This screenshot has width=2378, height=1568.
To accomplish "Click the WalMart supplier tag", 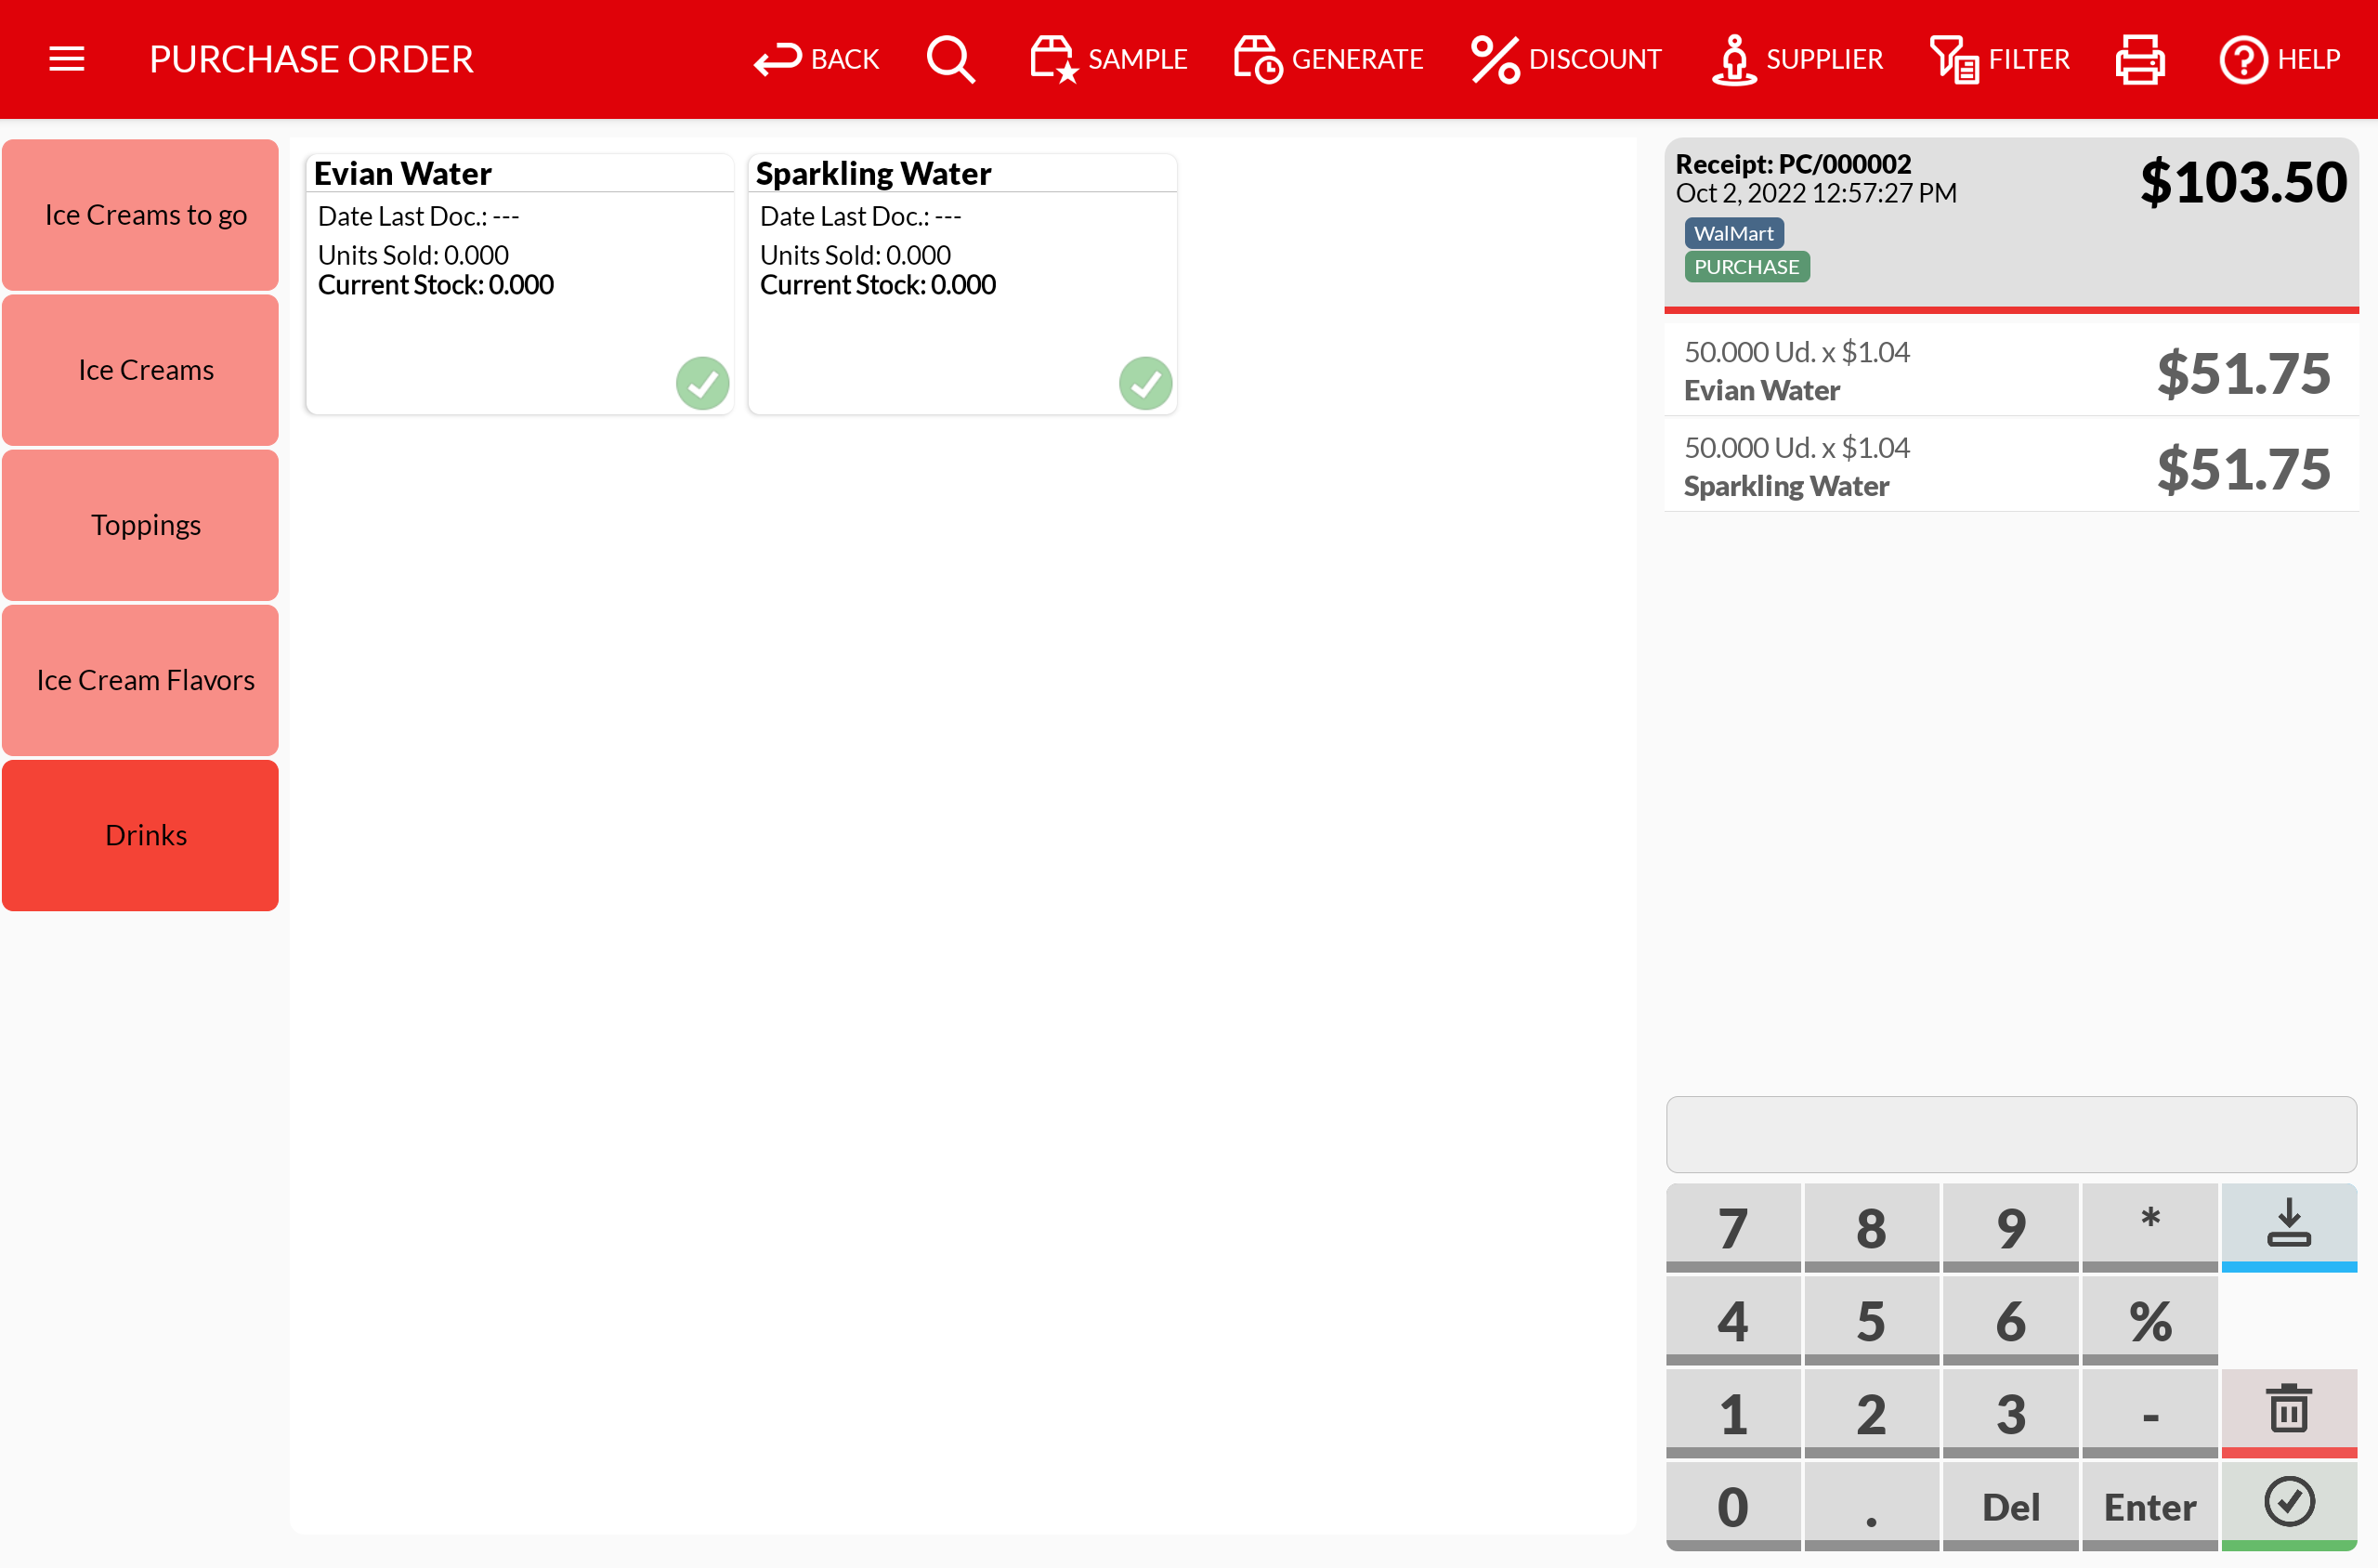I will click(x=1733, y=233).
